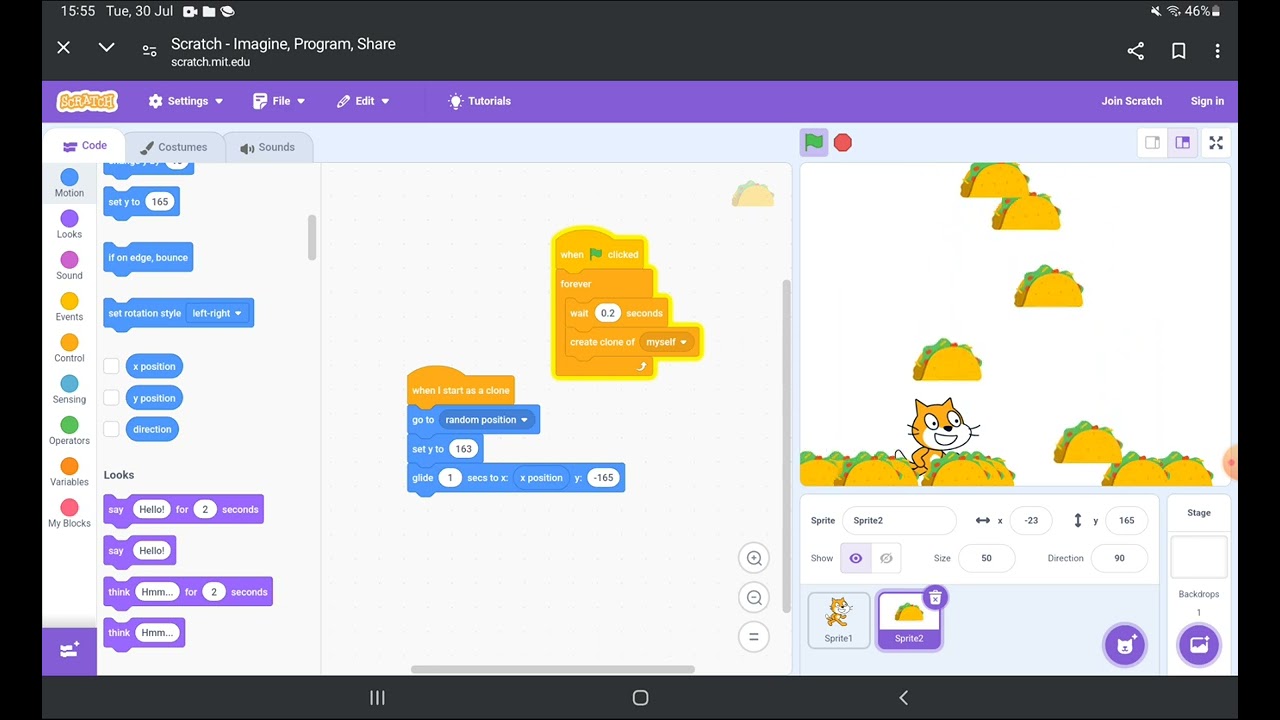Click the green flag to run project
Viewport: 1280px width, 720px height.
(814, 143)
